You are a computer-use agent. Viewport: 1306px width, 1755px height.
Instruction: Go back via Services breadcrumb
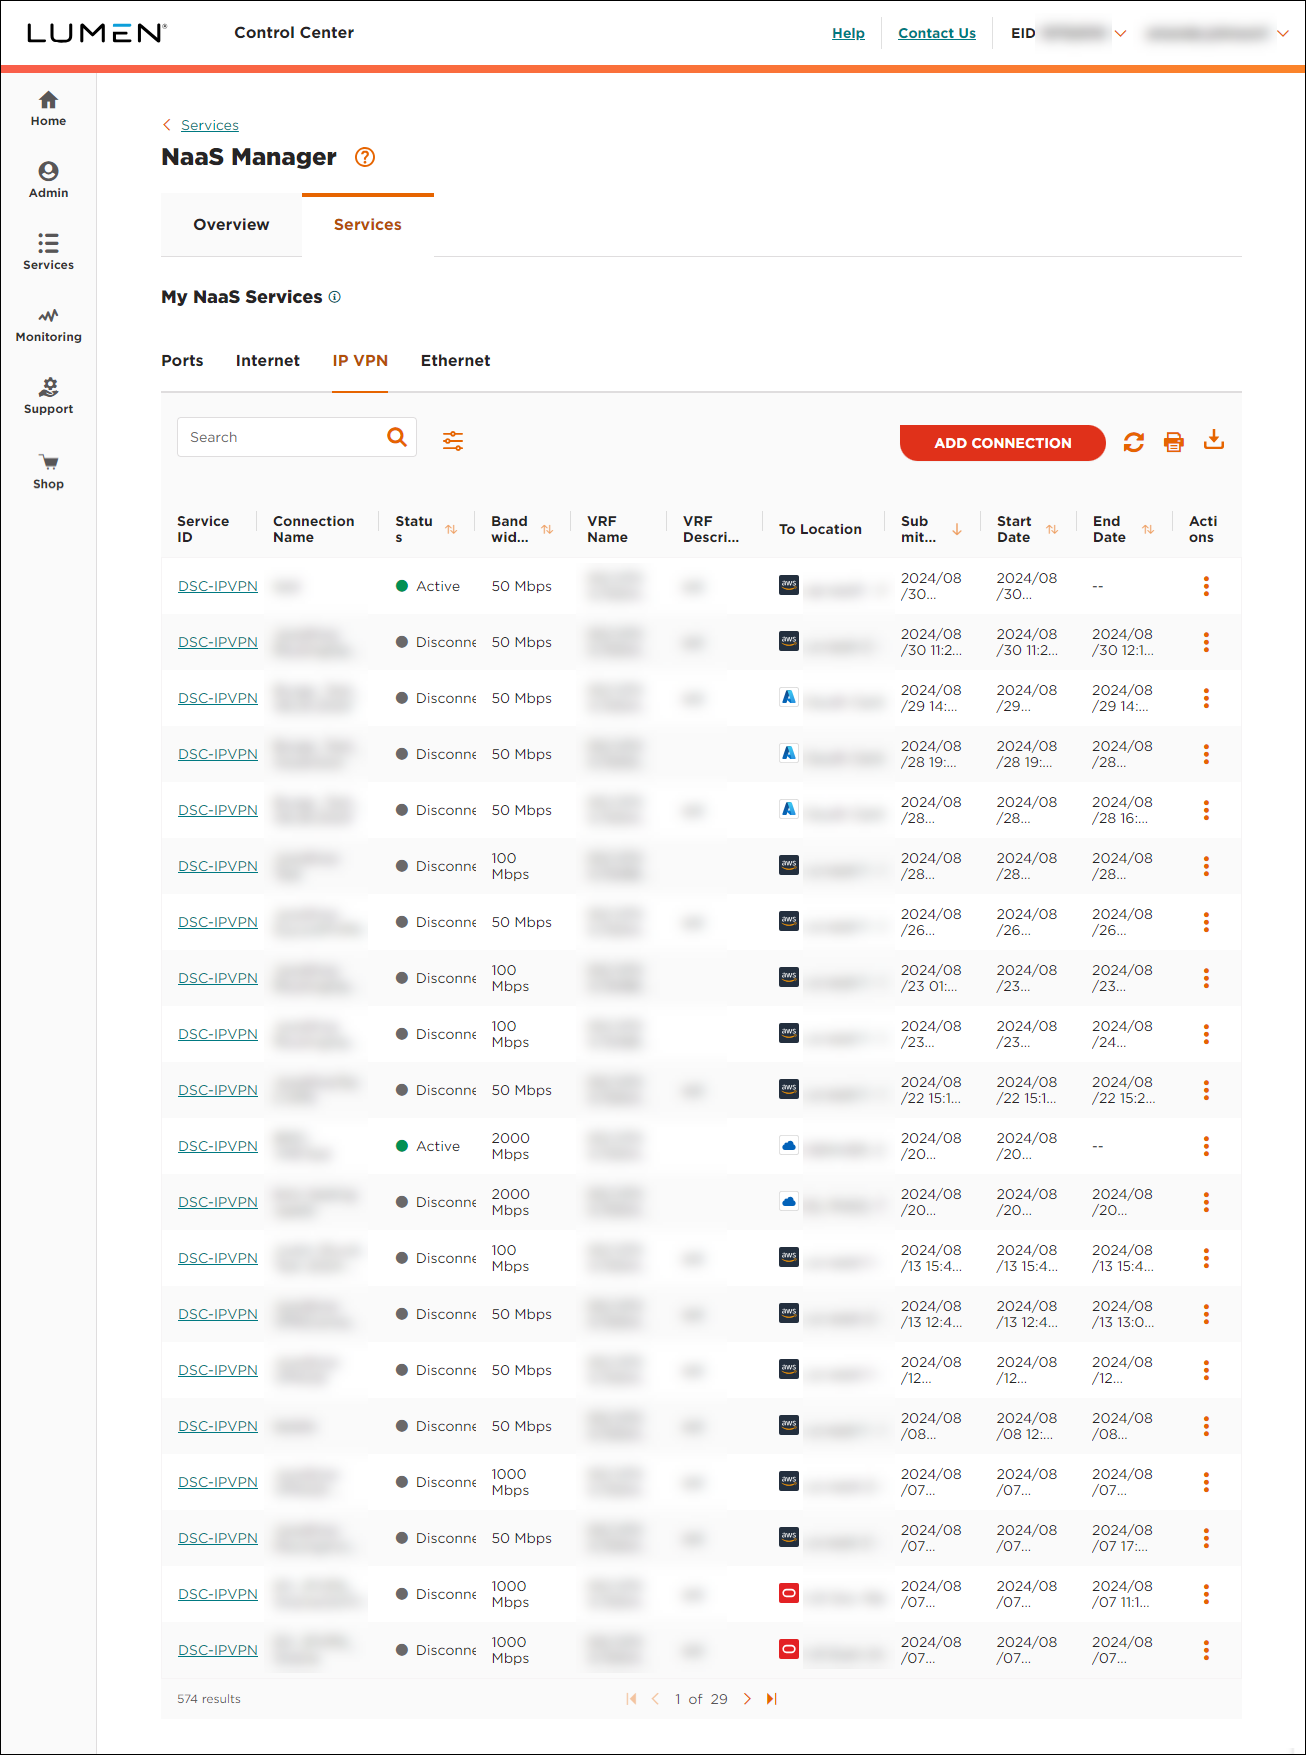point(210,125)
